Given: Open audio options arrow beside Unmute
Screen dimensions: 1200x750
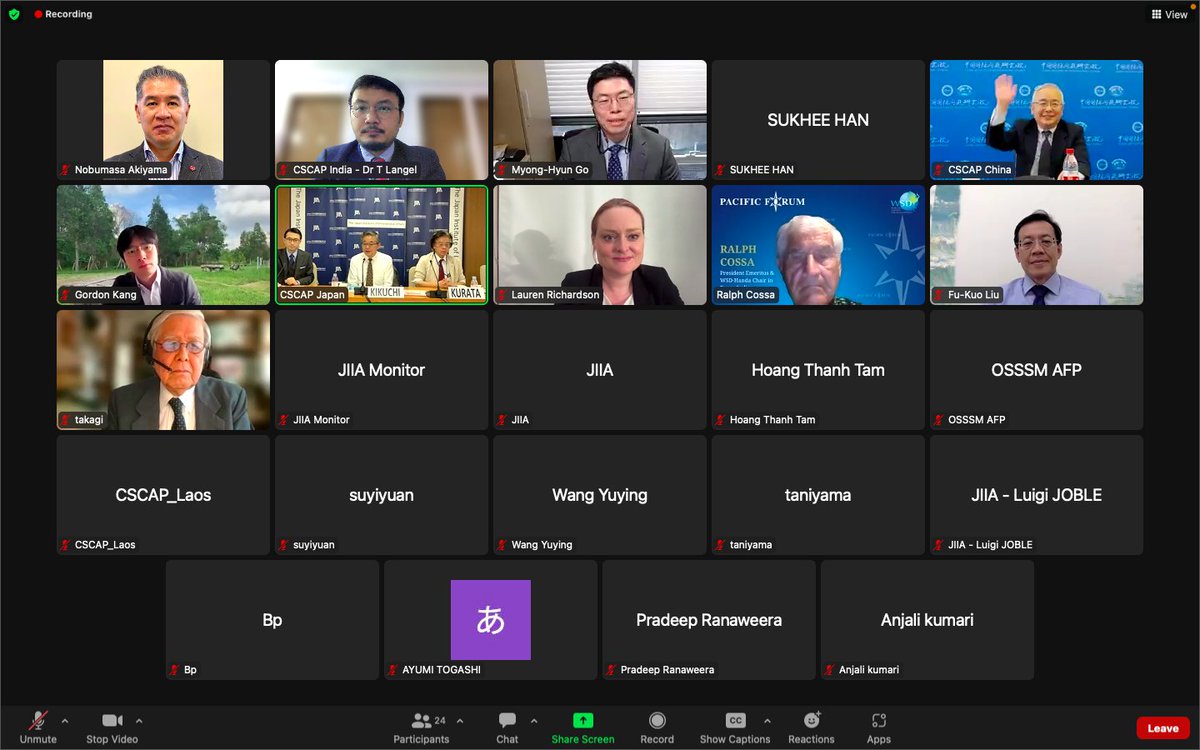Looking at the screenshot, I should 65,720.
